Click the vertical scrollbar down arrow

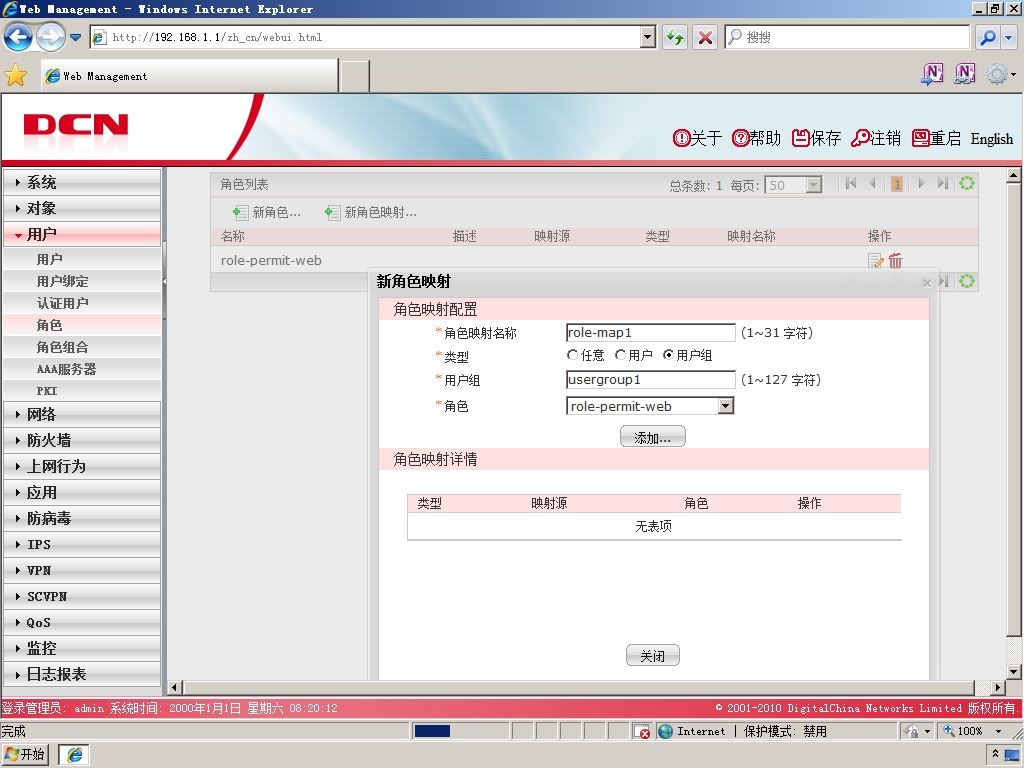(1013, 671)
